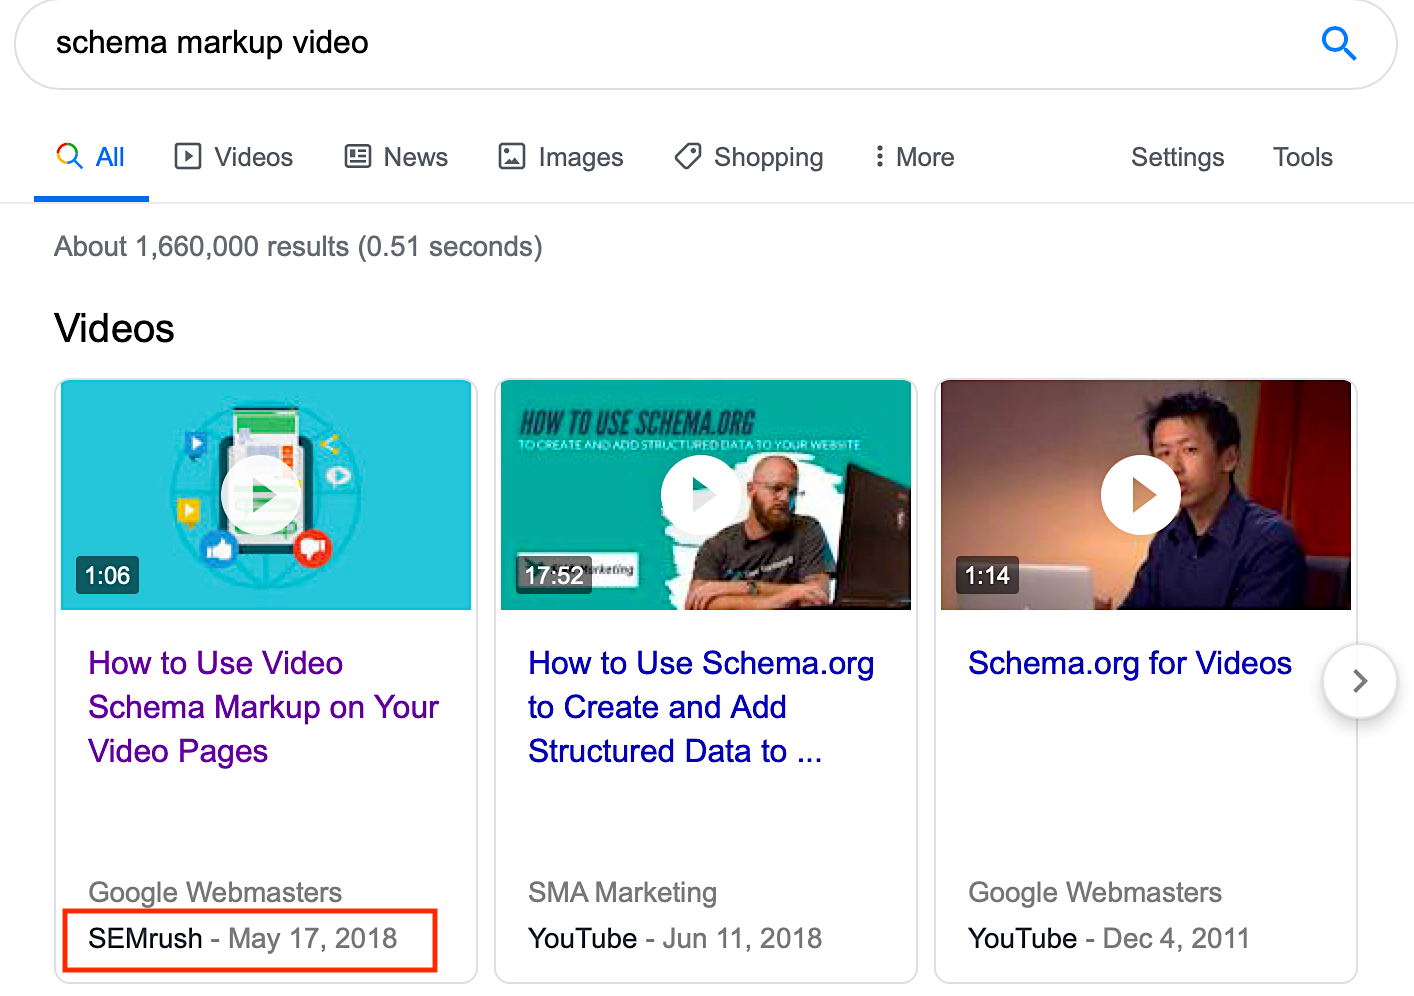Open Settings in the search toolbar
Screen dimensions: 1414x996
[x=1177, y=157]
